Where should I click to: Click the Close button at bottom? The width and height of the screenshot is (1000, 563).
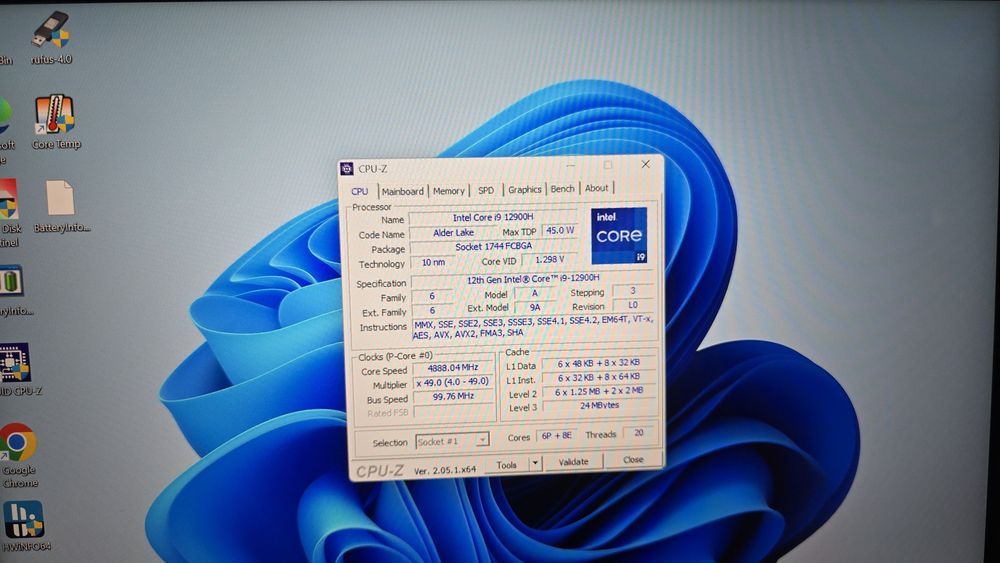[633, 460]
